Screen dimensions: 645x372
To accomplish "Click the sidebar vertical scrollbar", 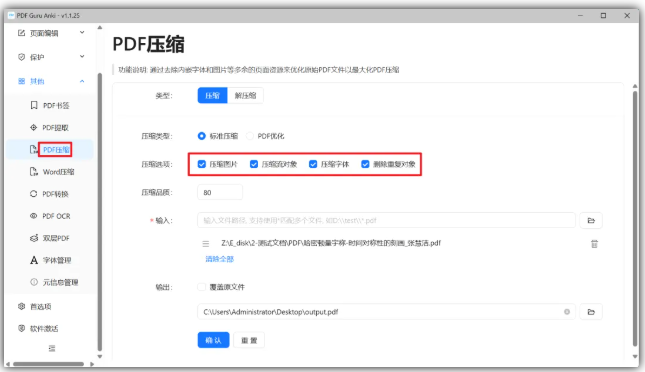I will click(x=100, y=212).
